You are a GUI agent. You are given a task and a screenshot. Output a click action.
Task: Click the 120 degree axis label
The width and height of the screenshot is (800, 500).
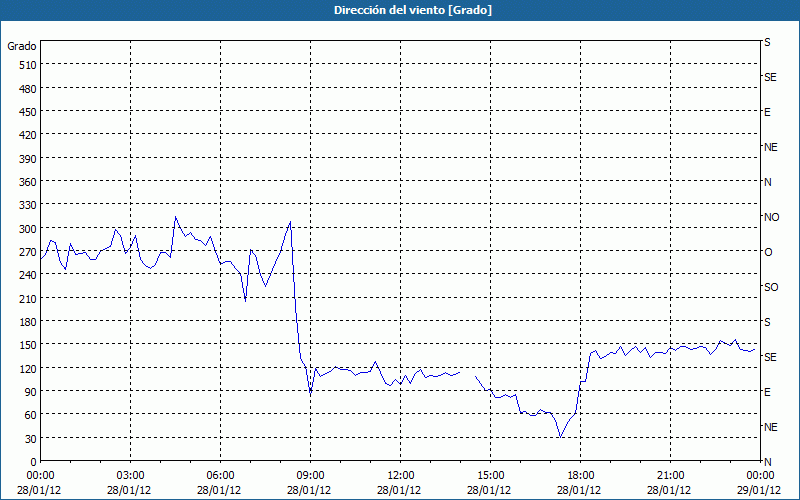[x=28, y=368]
